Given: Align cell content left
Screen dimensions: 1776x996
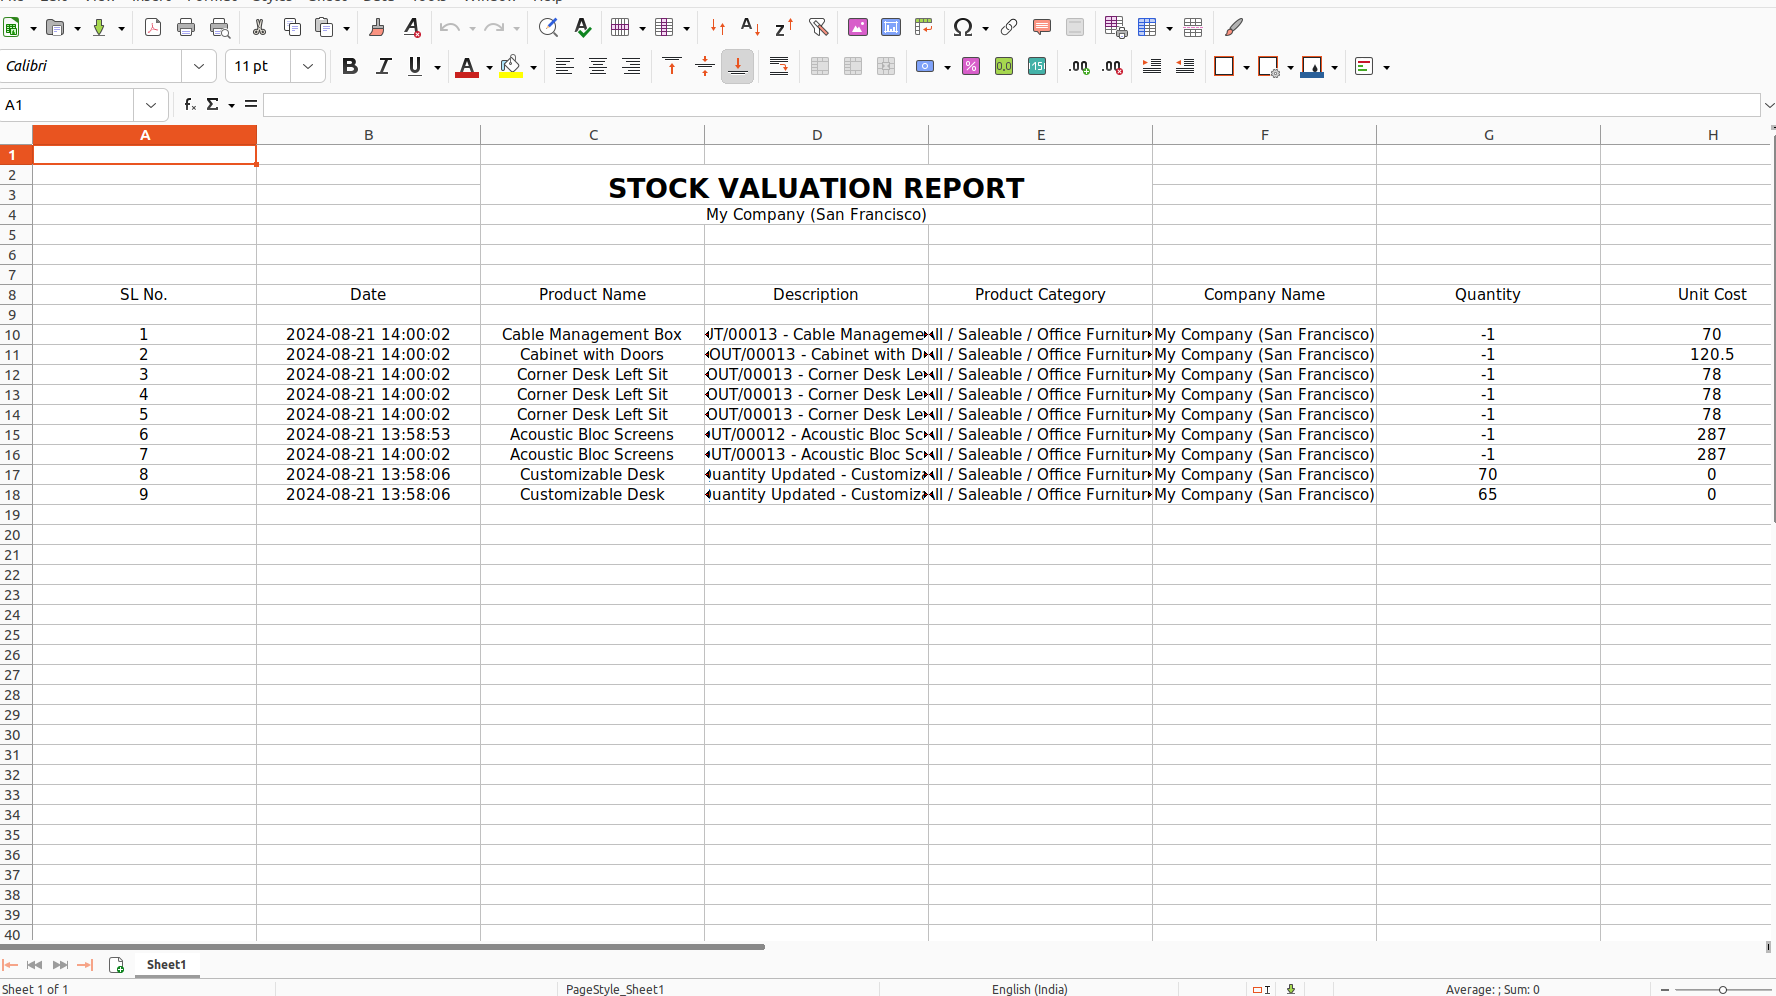Looking at the screenshot, I should pyautogui.click(x=565, y=66).
